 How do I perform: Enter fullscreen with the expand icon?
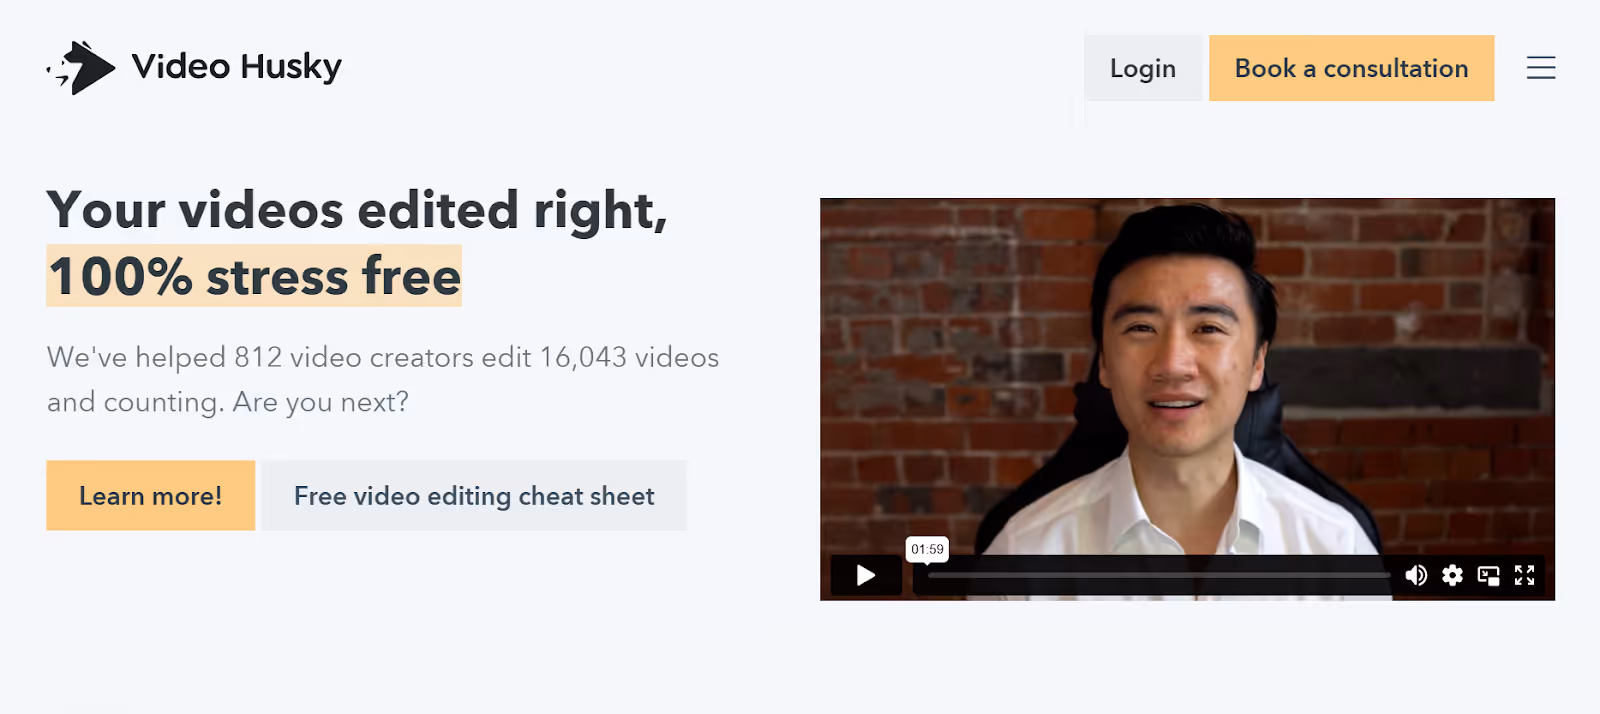pos(1524,575)
